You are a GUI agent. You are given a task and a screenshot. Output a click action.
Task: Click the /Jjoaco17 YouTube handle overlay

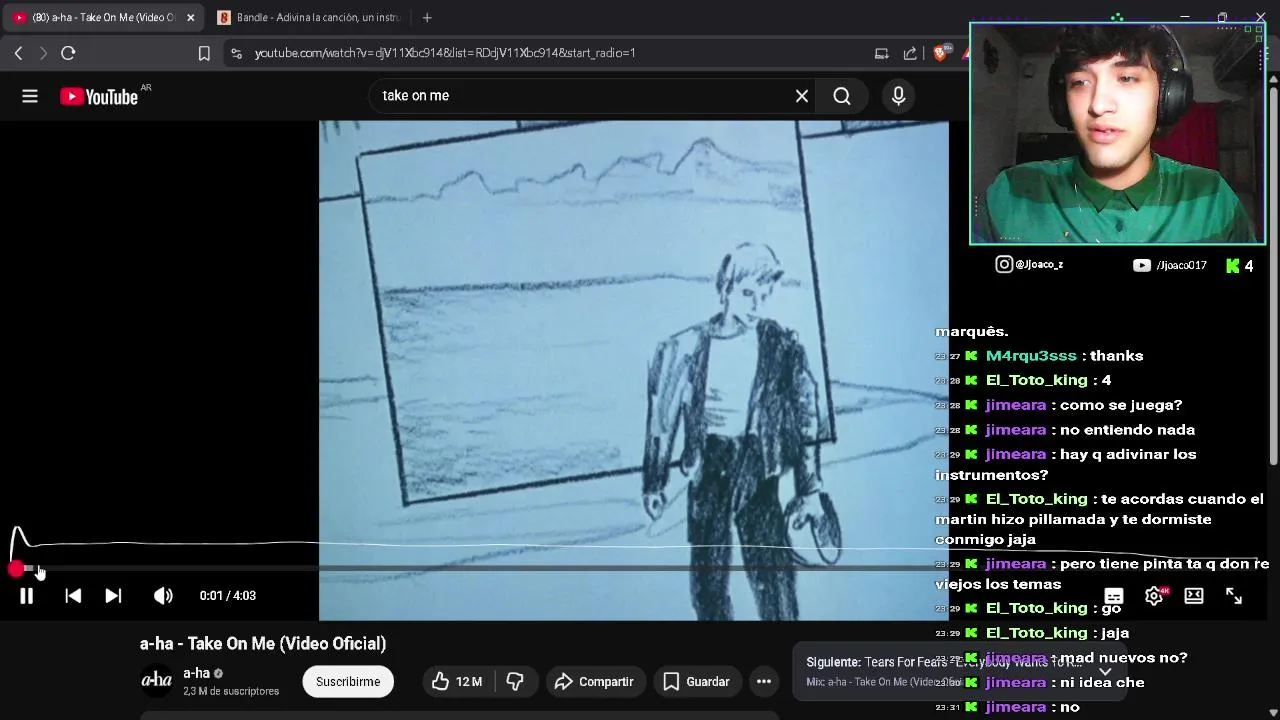click(x=1182, y=265)
